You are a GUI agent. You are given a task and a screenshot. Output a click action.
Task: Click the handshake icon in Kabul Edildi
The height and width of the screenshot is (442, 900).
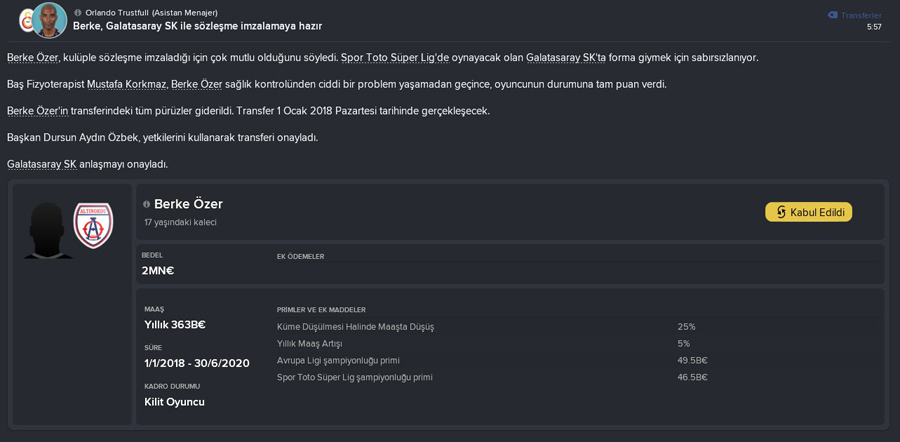pyautogui.click(x=781, y=212)
